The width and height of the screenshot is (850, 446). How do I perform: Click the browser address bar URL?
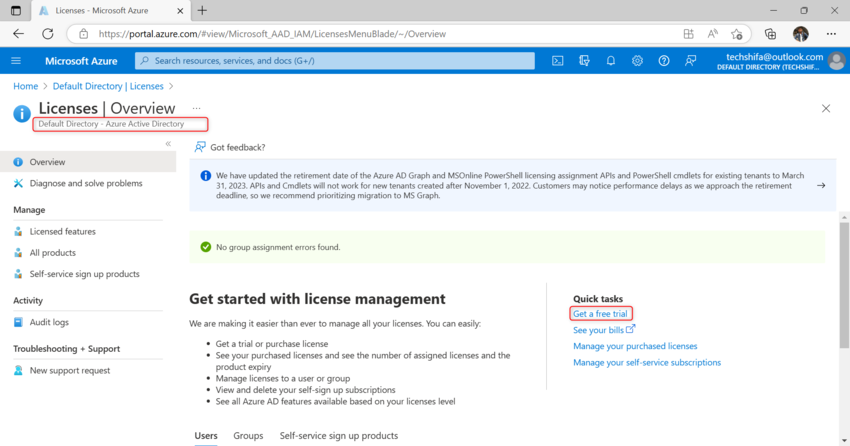272,34
